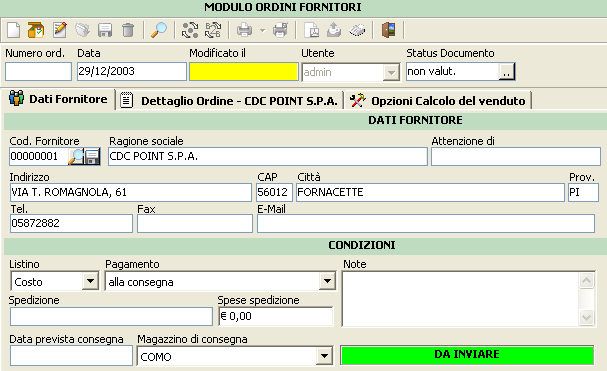The width and height of the screenshot is (607, 371).
Task: Open the Opzioni Calcolo del venduto tab
Action: click(438, 101)
